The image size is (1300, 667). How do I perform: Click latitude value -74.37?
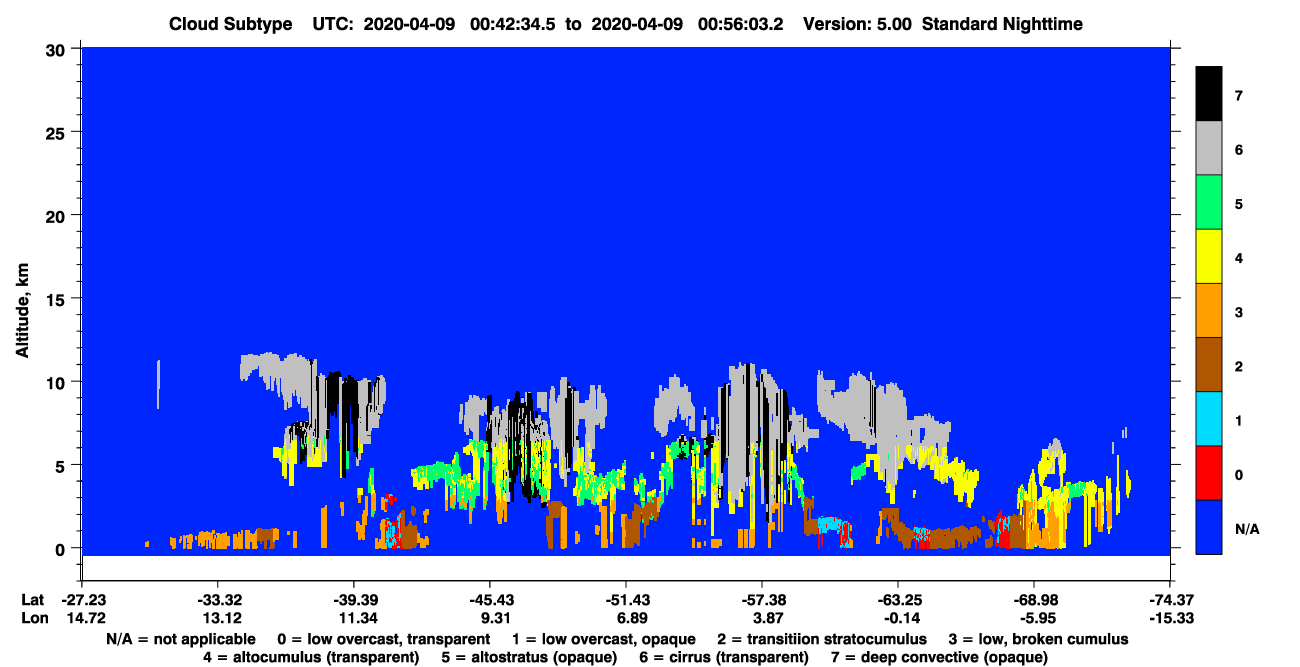point(1170,600)
